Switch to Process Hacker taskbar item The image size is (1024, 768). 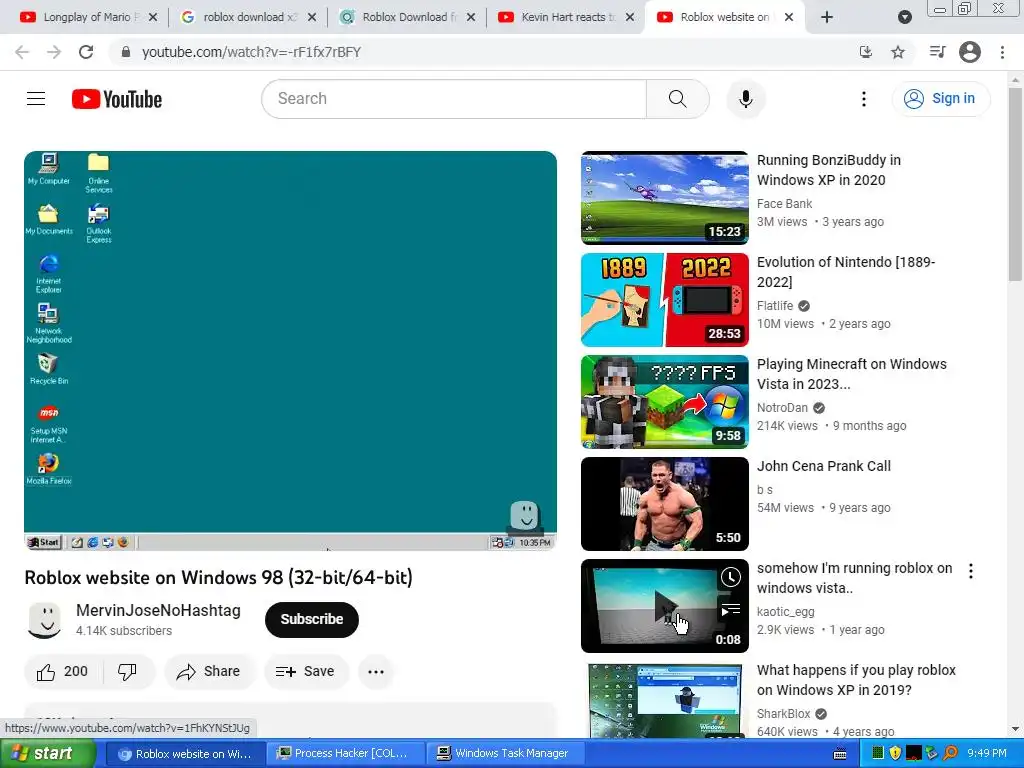click(345, 754)
